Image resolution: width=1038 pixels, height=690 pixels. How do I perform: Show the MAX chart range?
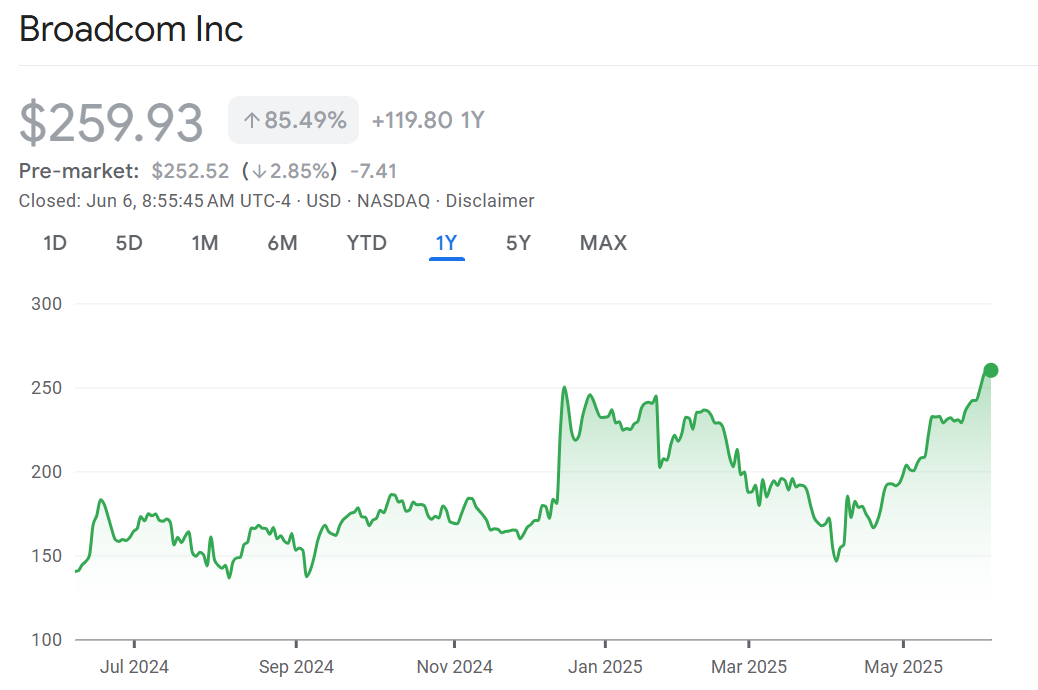(603, 243)
